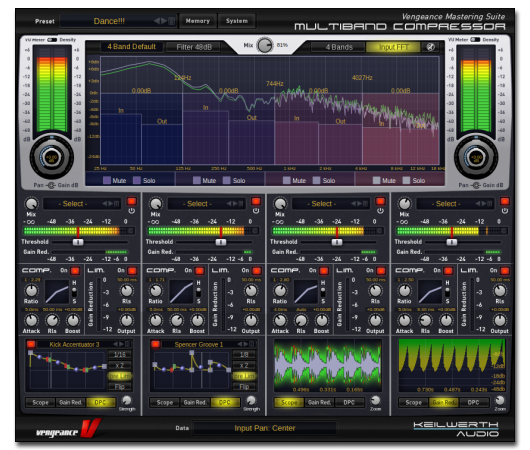Open the Memory button
This screenshot has width=530, height=450.
(198, 21)
